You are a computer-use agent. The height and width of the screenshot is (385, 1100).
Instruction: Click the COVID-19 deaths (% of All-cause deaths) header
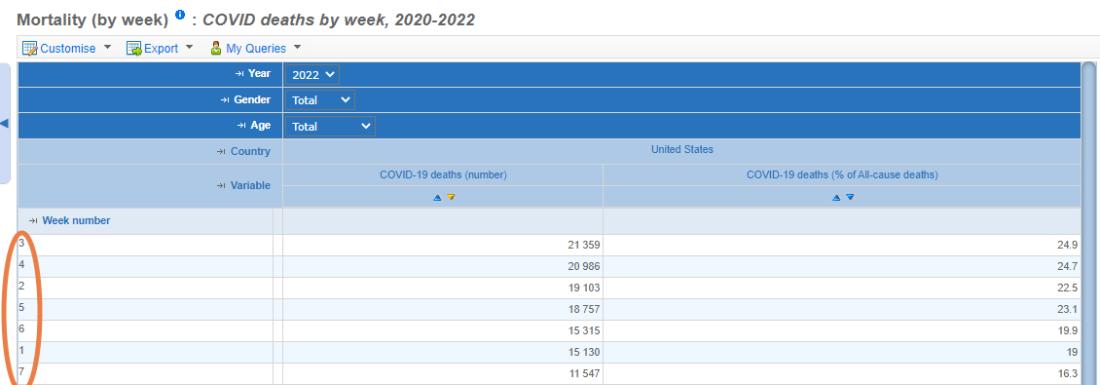pos(842,175)
